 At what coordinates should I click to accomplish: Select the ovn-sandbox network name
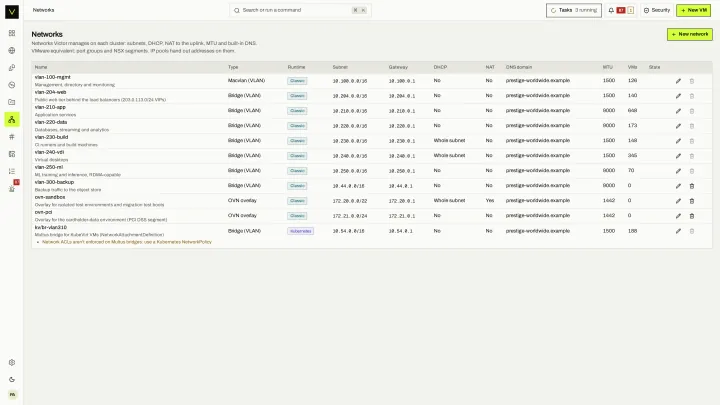[x=50, y=197]
